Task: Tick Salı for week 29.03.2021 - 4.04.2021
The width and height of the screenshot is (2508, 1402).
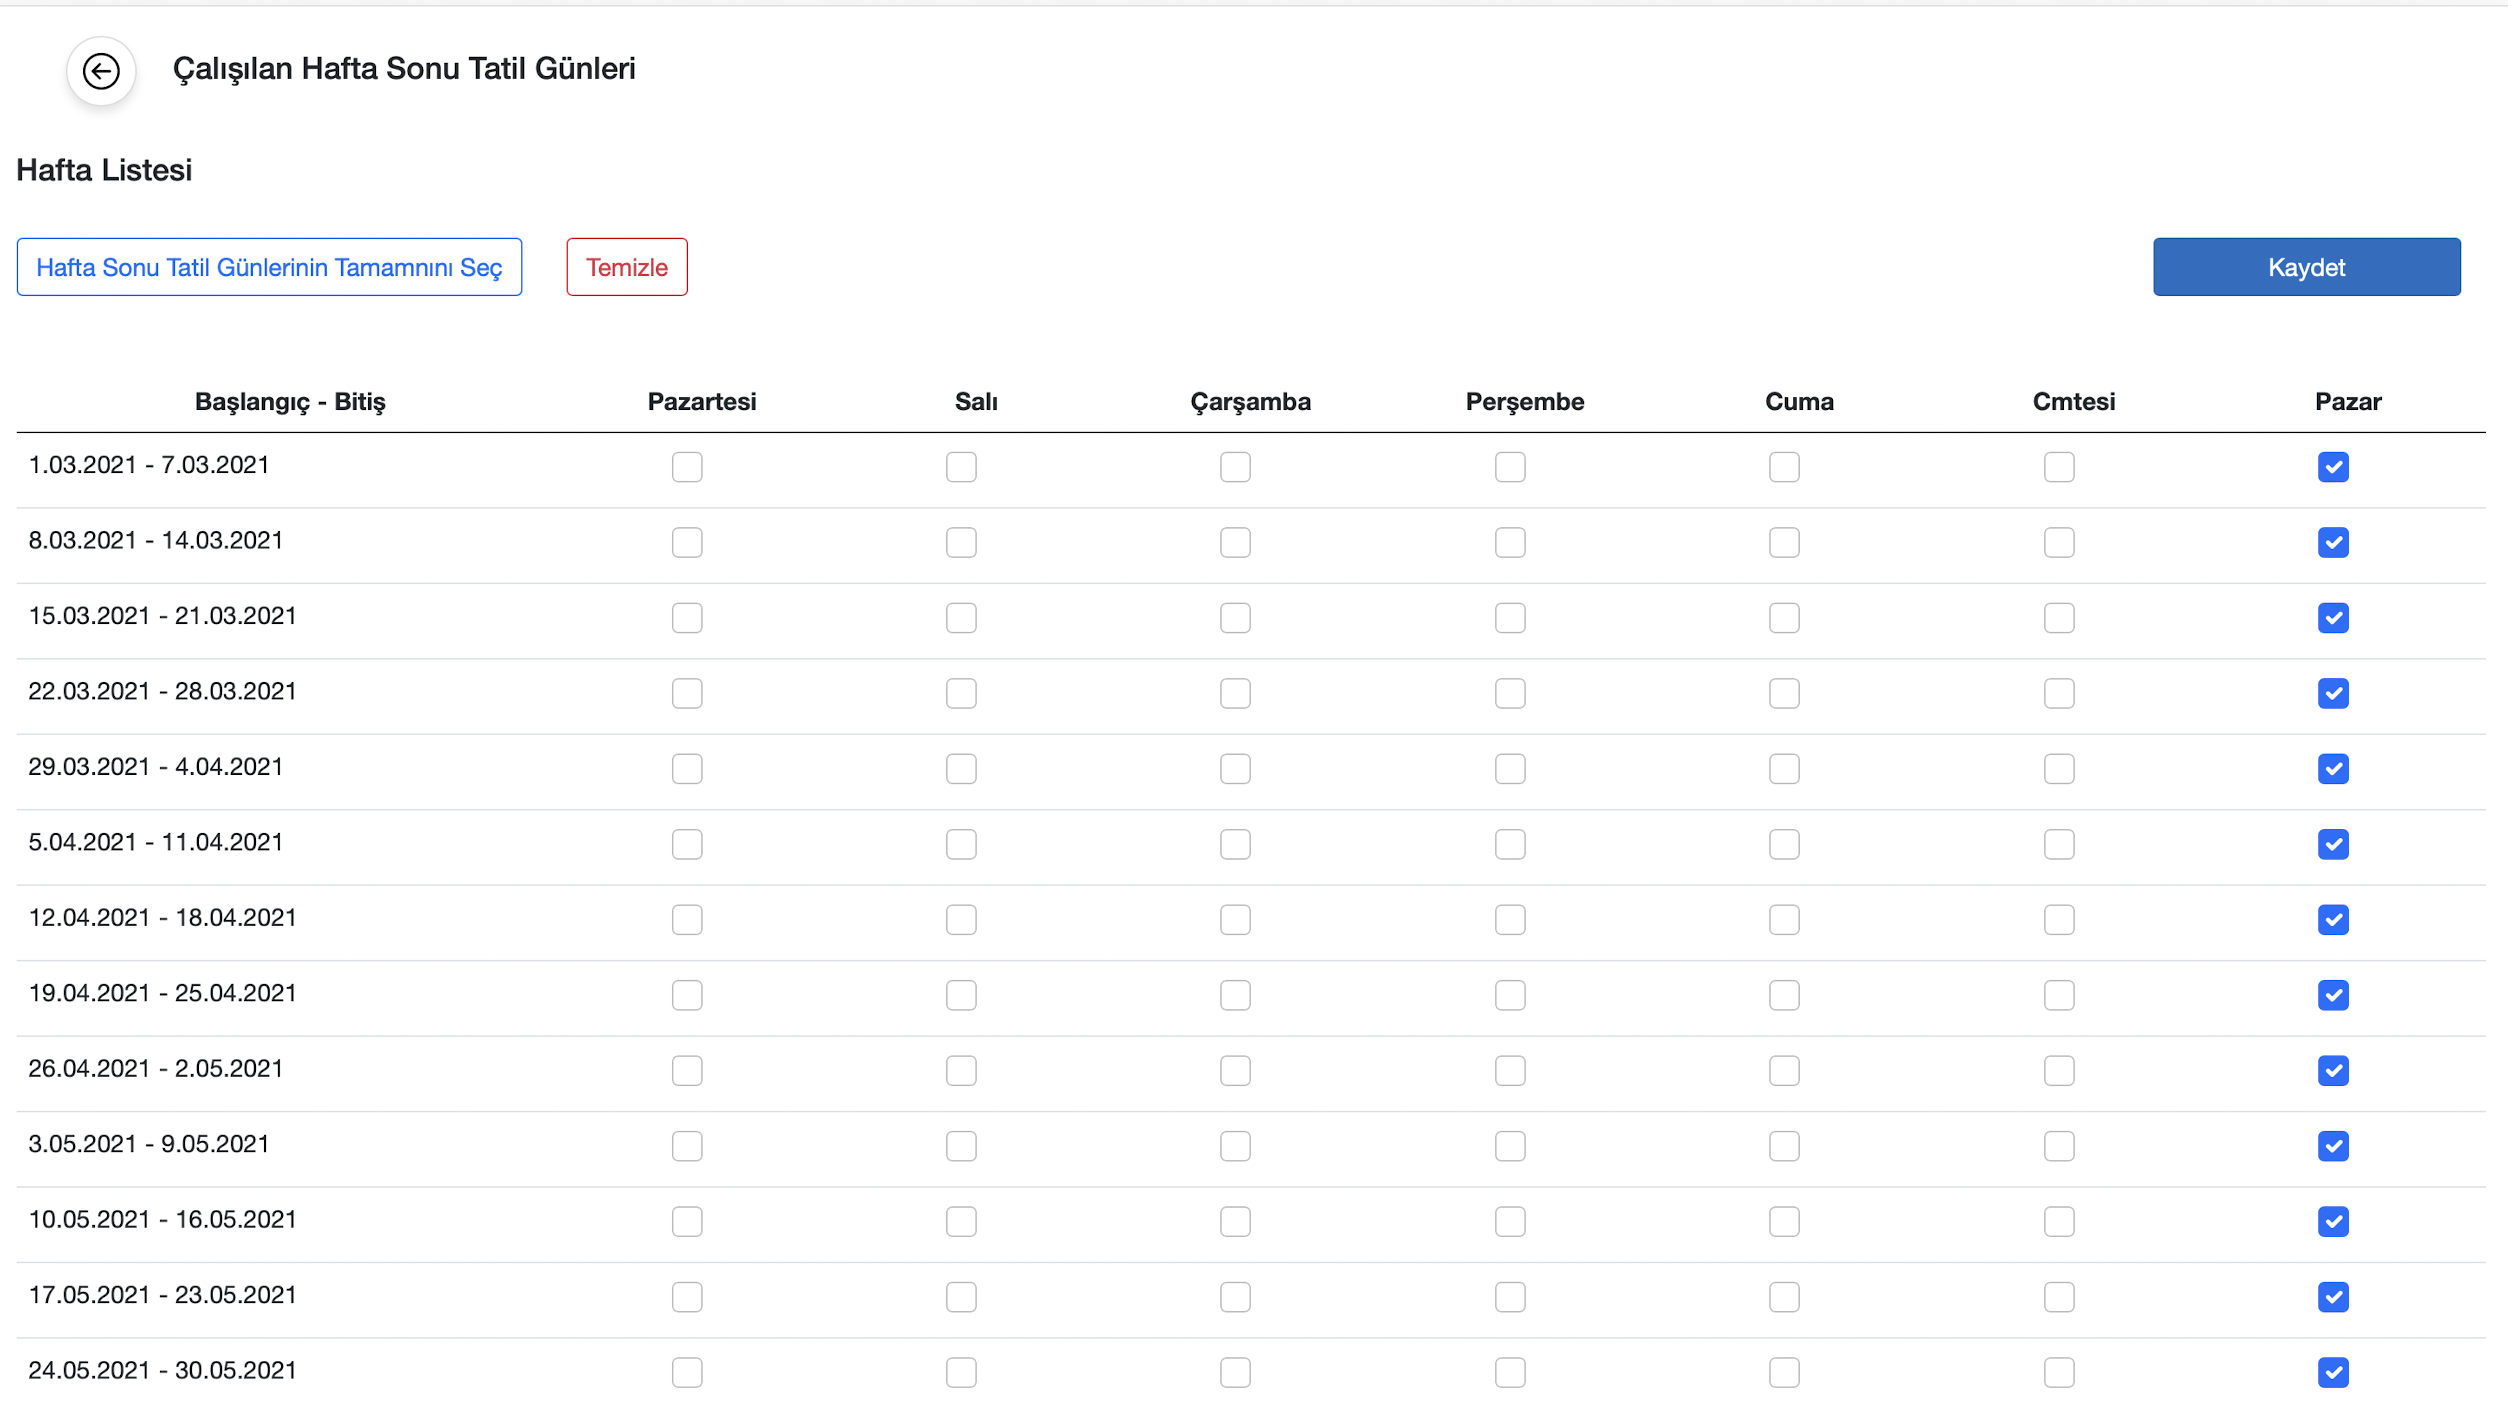Action: click(961, 769)
